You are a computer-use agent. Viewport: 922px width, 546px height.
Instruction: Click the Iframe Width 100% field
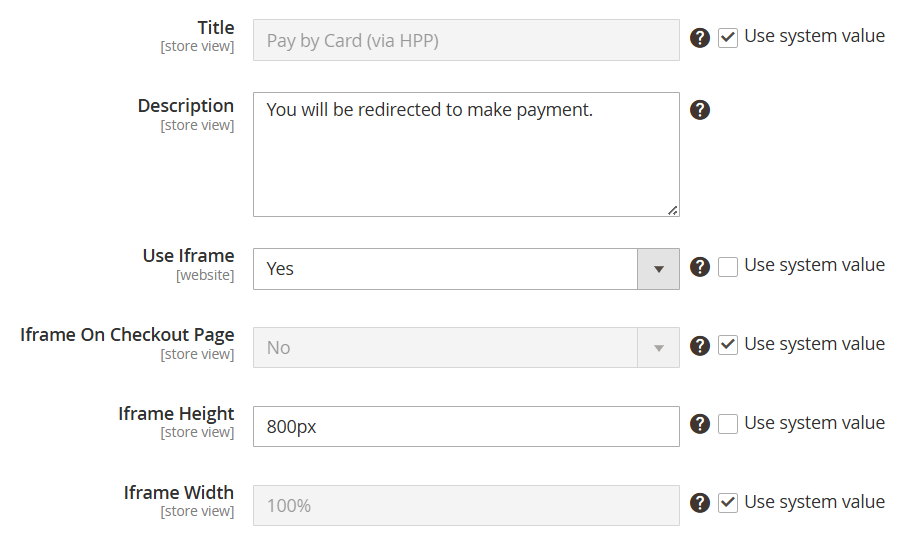466,505
